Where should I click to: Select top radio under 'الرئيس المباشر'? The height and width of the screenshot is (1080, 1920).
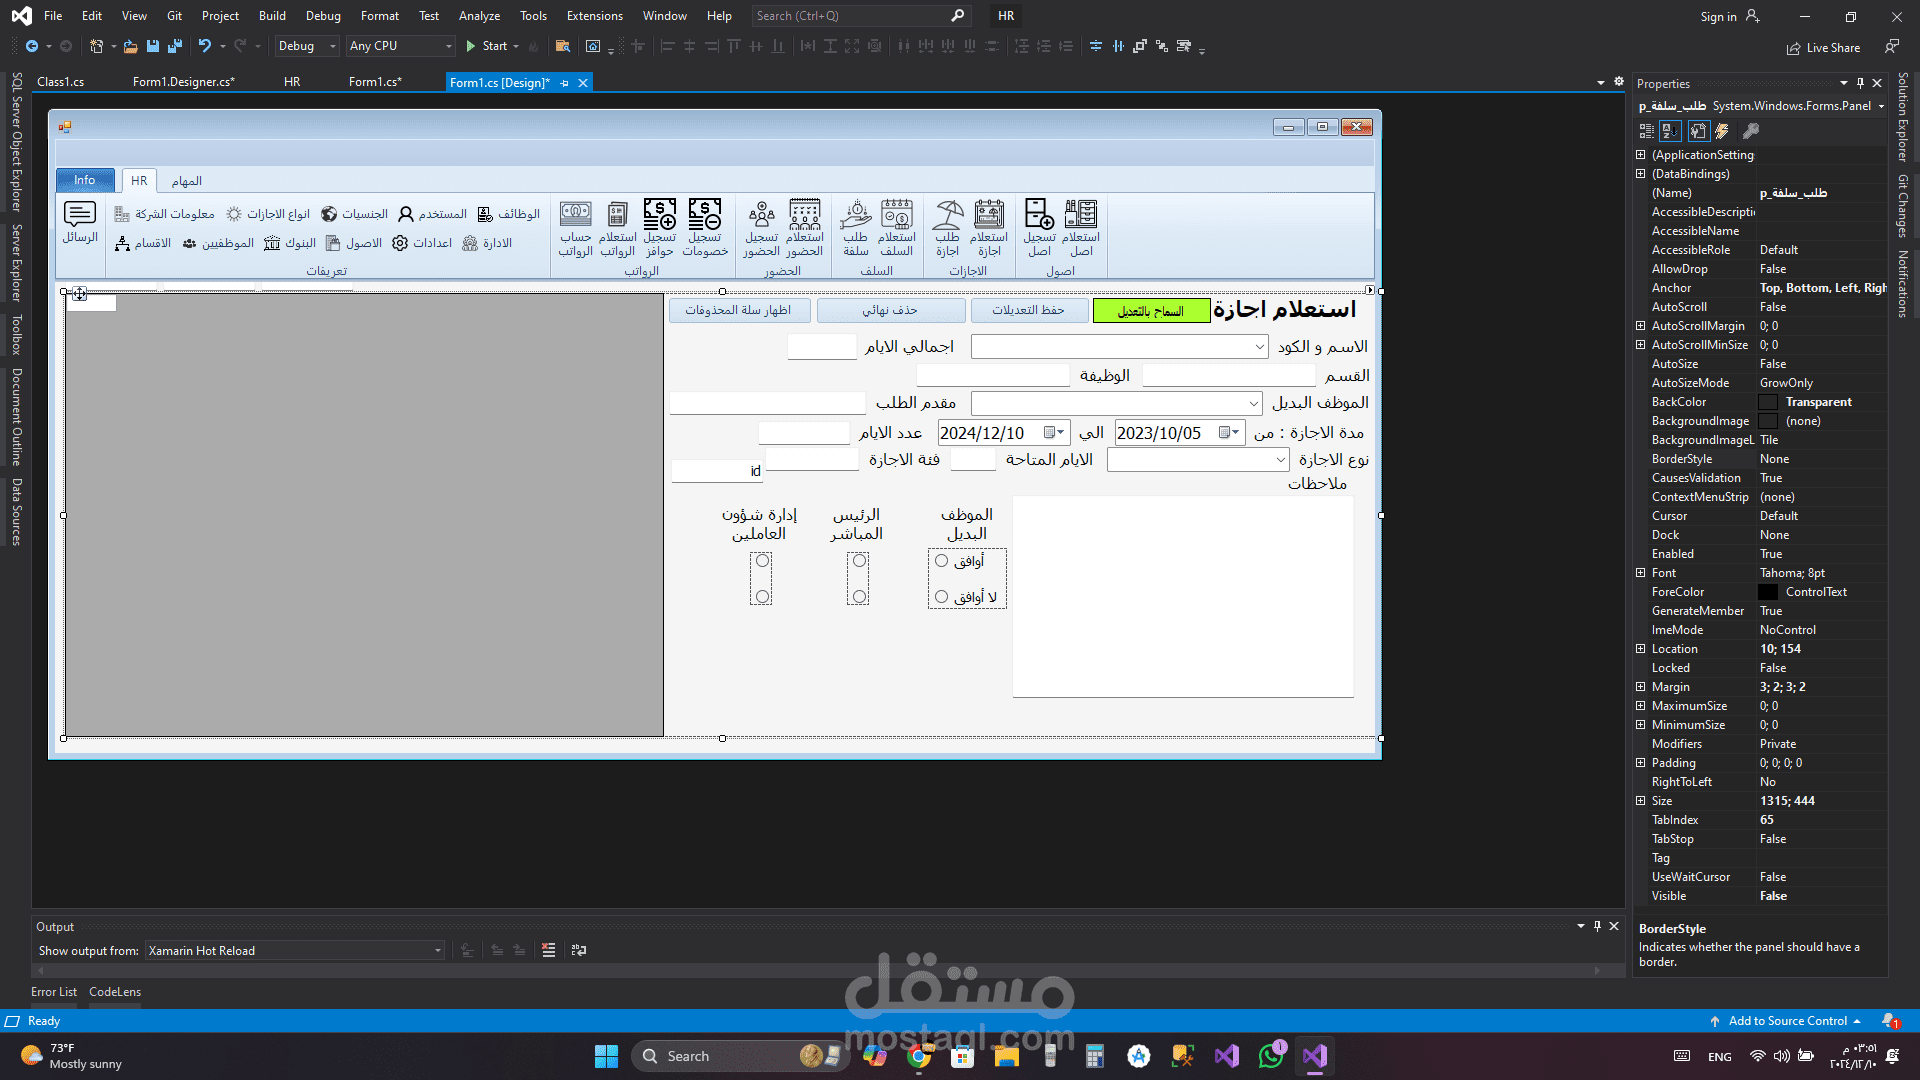tap(859, 561)
